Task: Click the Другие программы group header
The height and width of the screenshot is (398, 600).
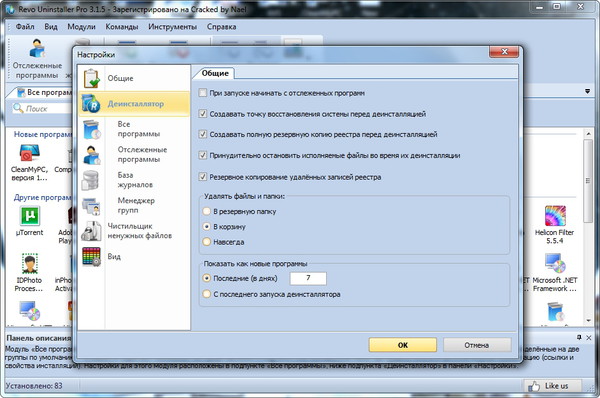Action: point(43,197)
